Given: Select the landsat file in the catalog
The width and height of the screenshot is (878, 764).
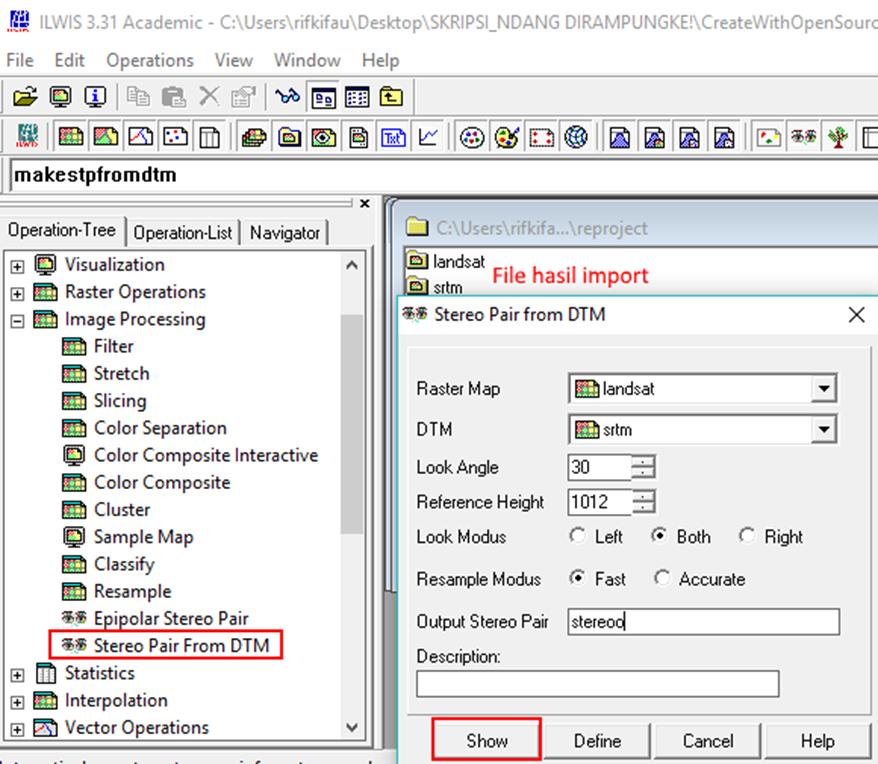Looking at the screenshot, I should 446,261.
